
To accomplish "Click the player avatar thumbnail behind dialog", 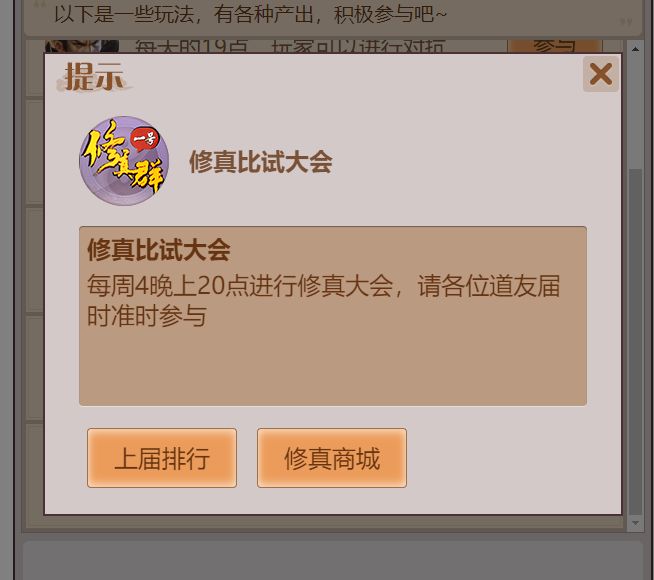I will [82, 46].
